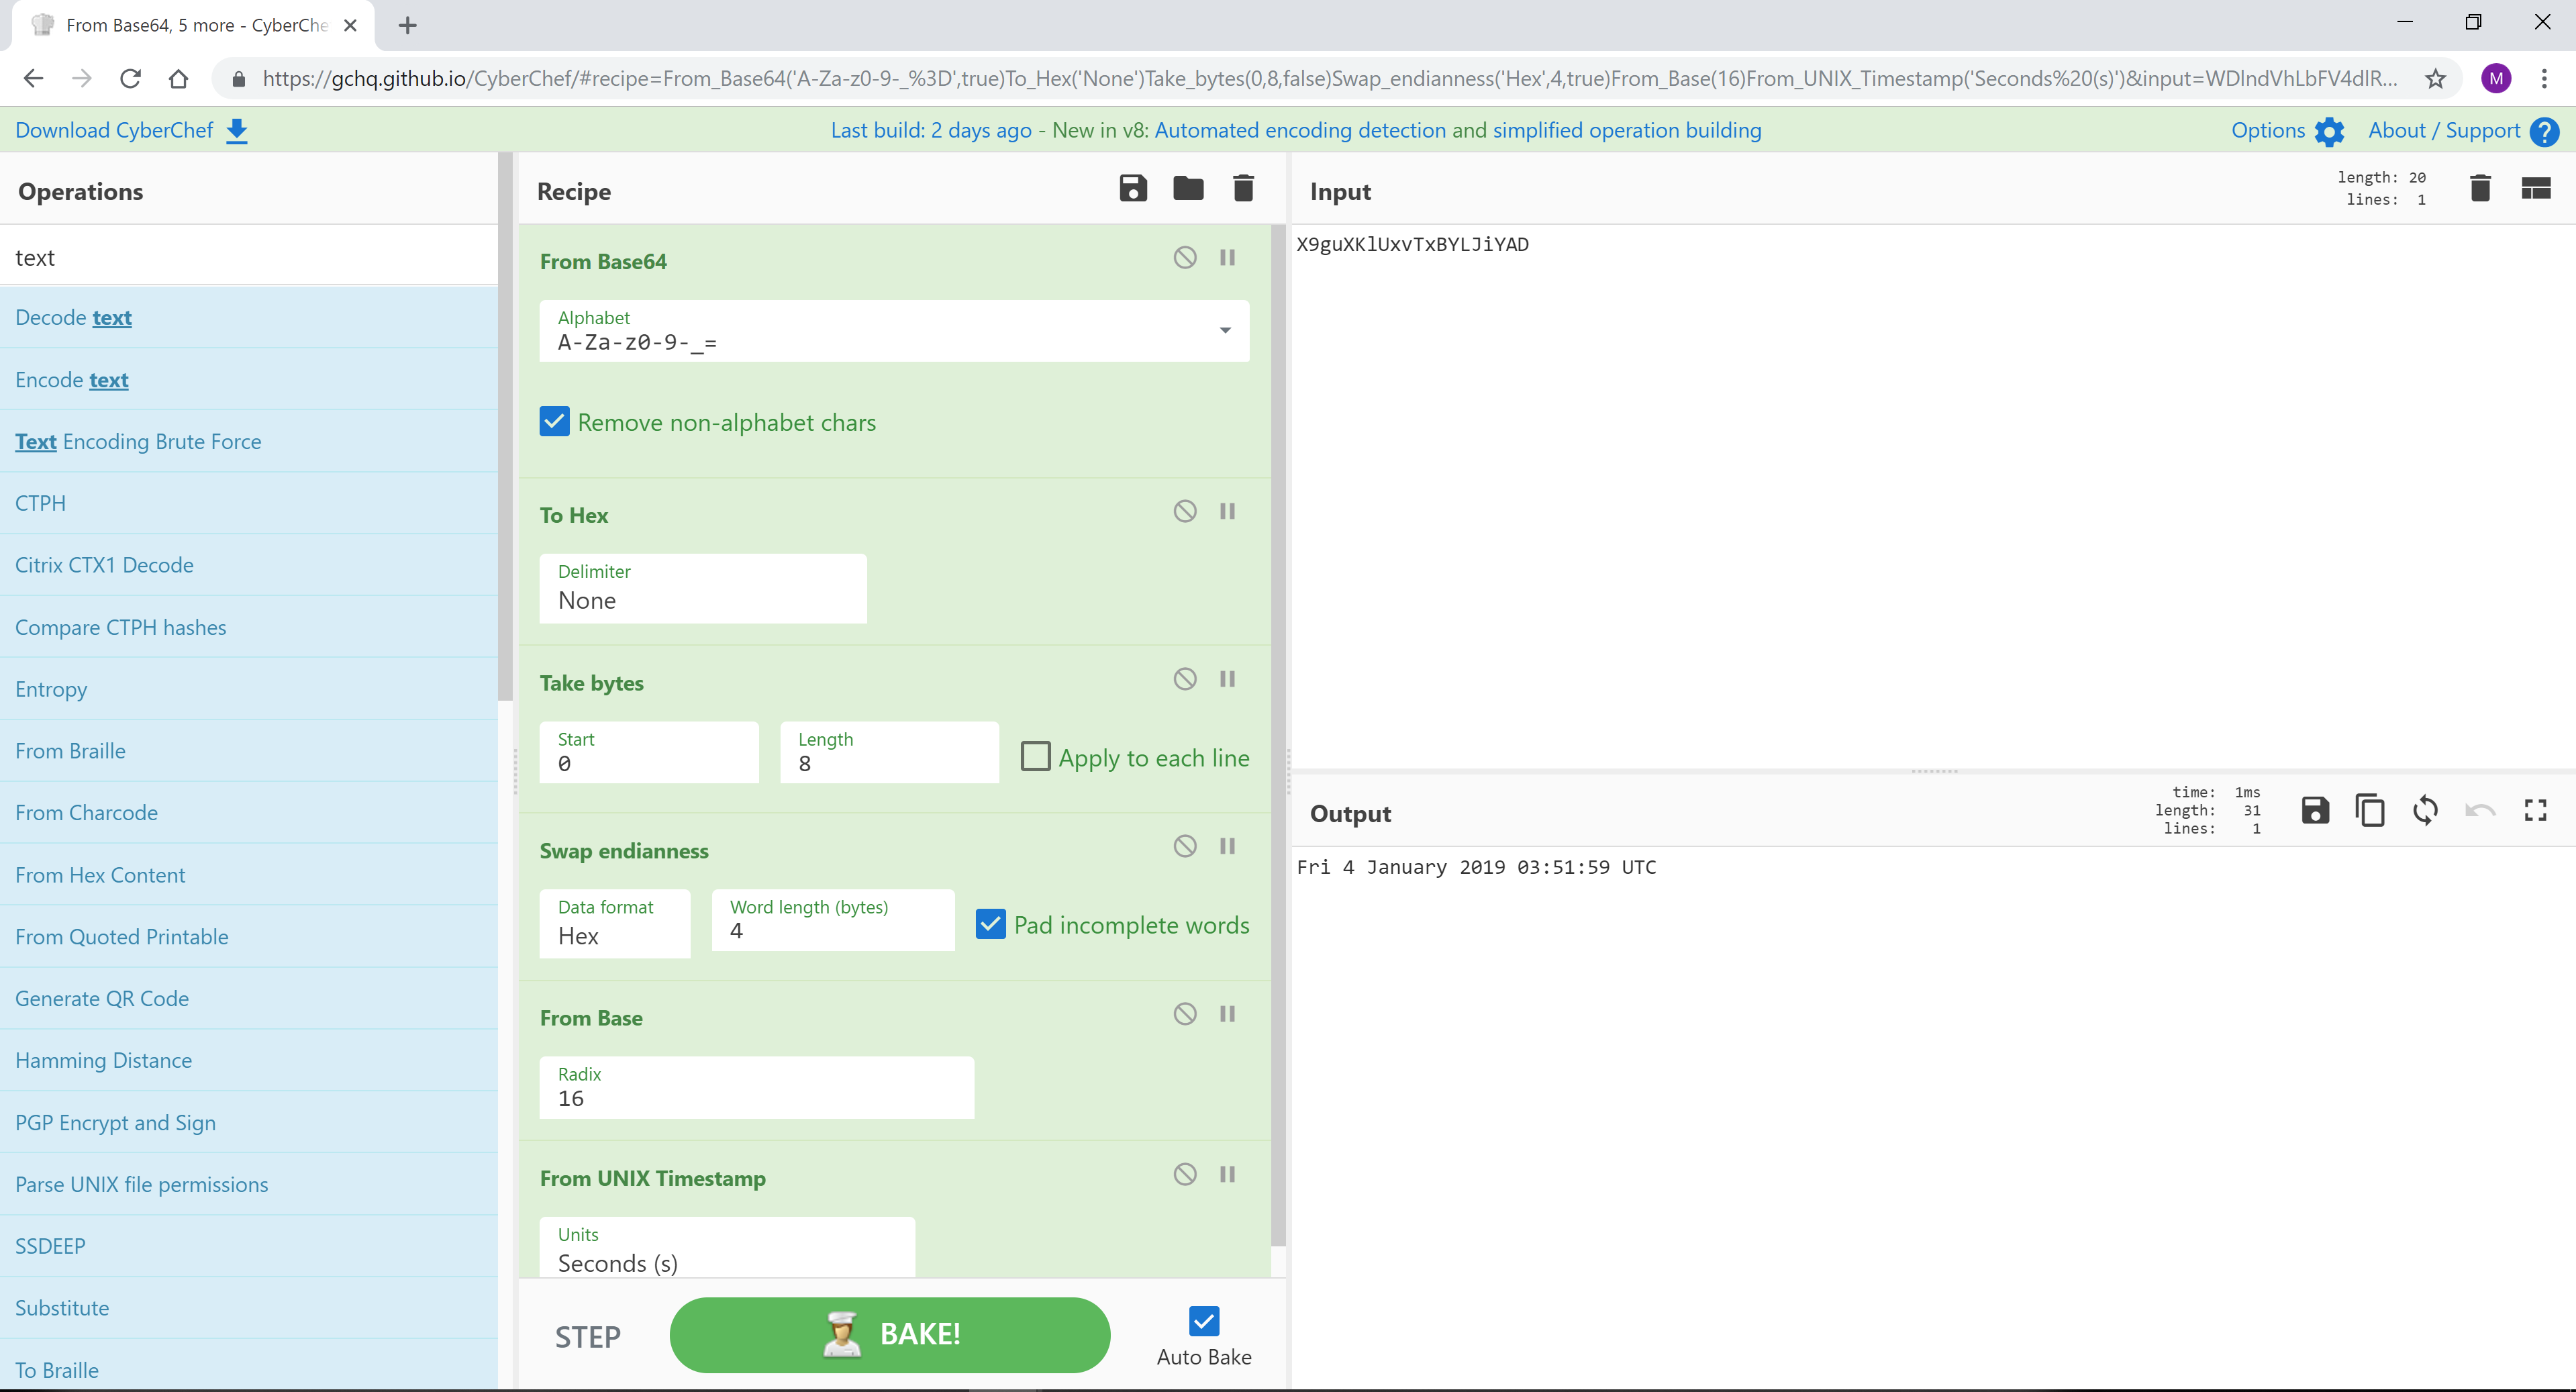
Task: Enable Apply to each line checkbox
Action: [x=1035, y=754]
